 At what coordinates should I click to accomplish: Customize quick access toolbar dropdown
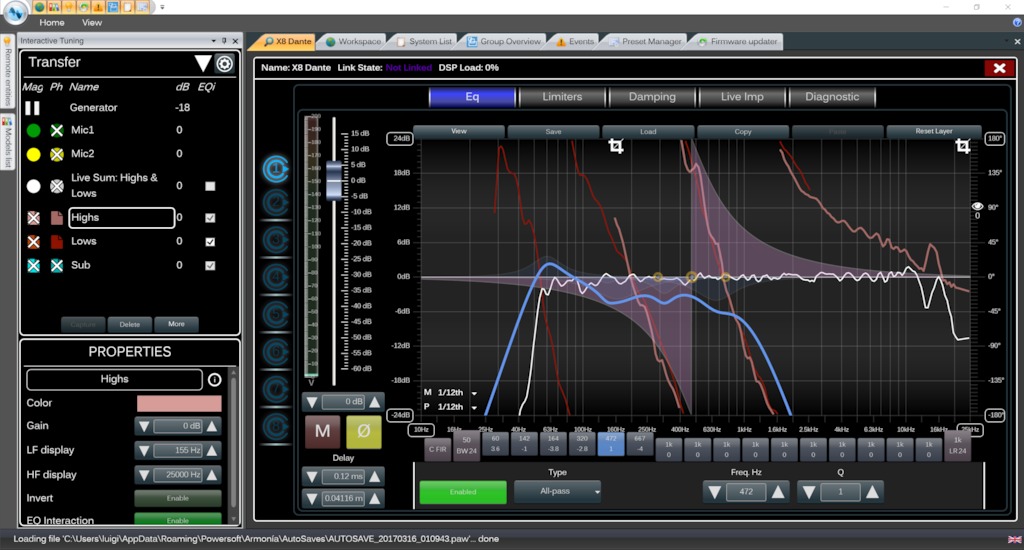162,7
